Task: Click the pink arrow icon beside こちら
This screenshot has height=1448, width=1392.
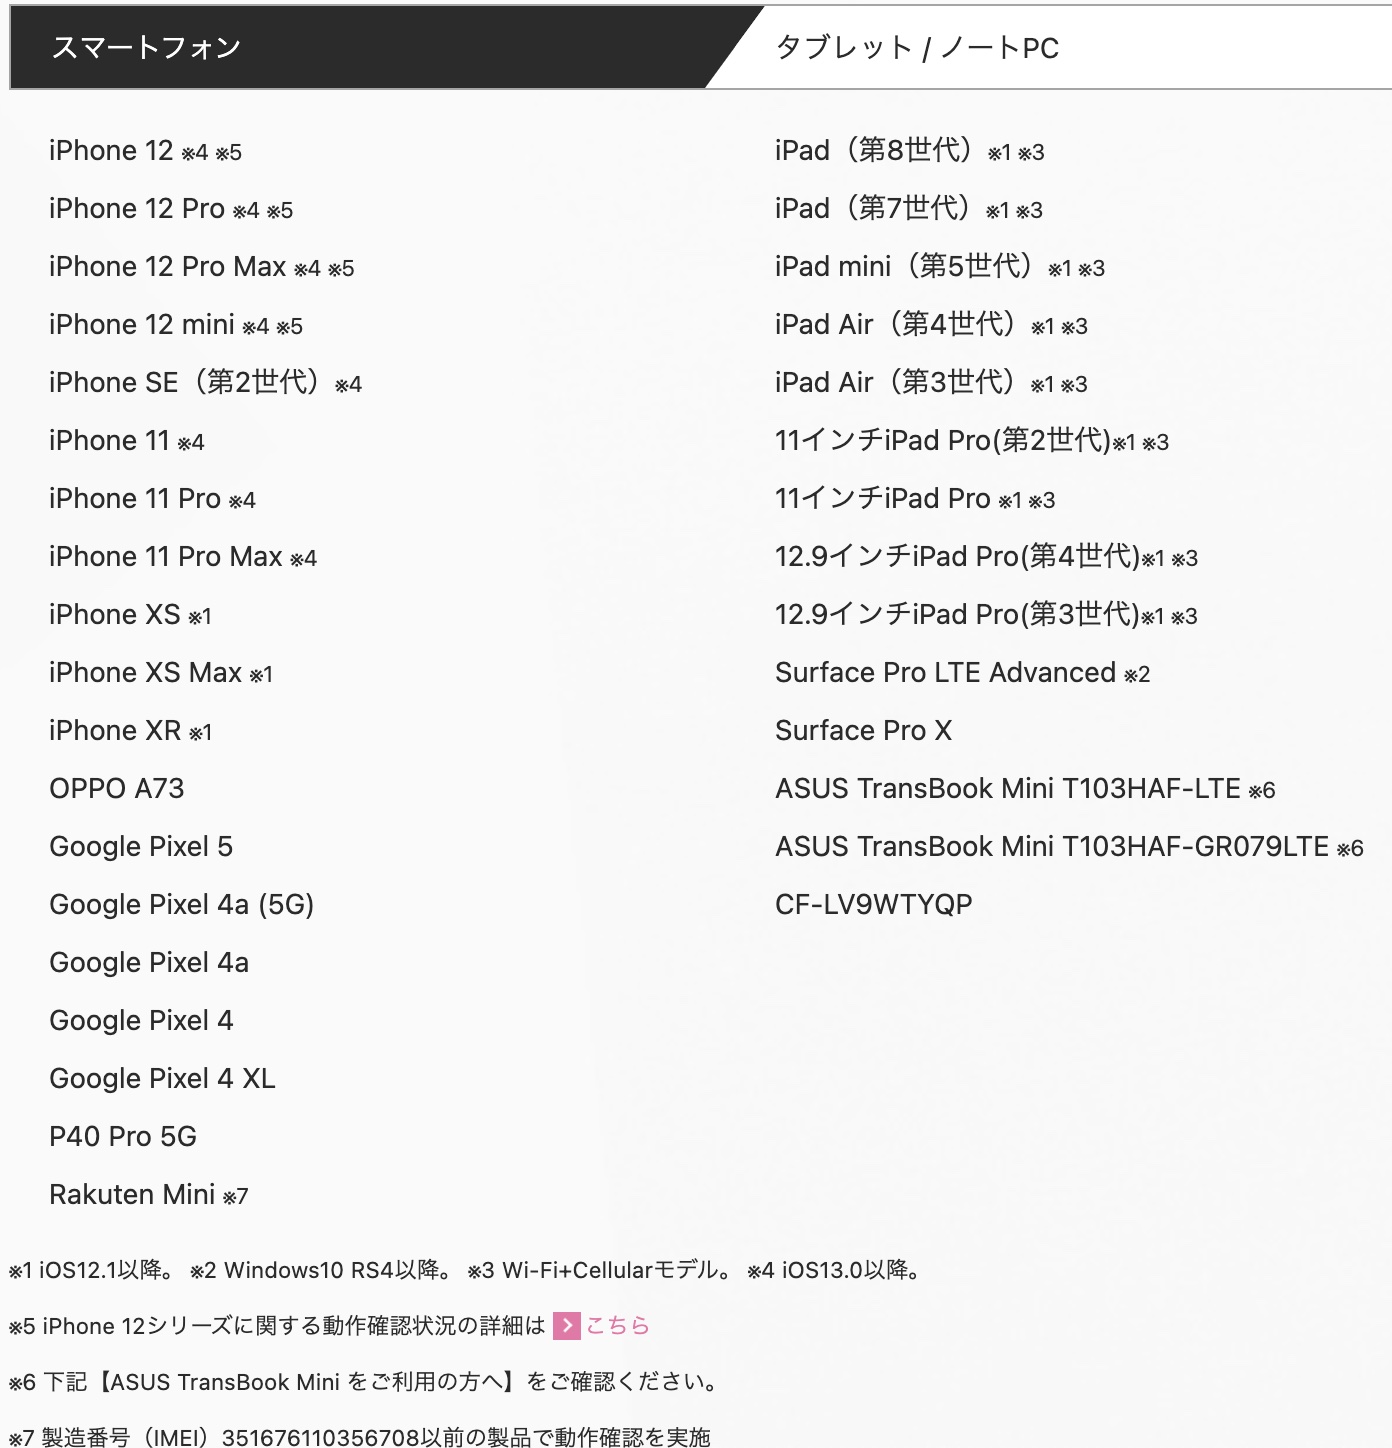Action: (x=567, y=1326)
